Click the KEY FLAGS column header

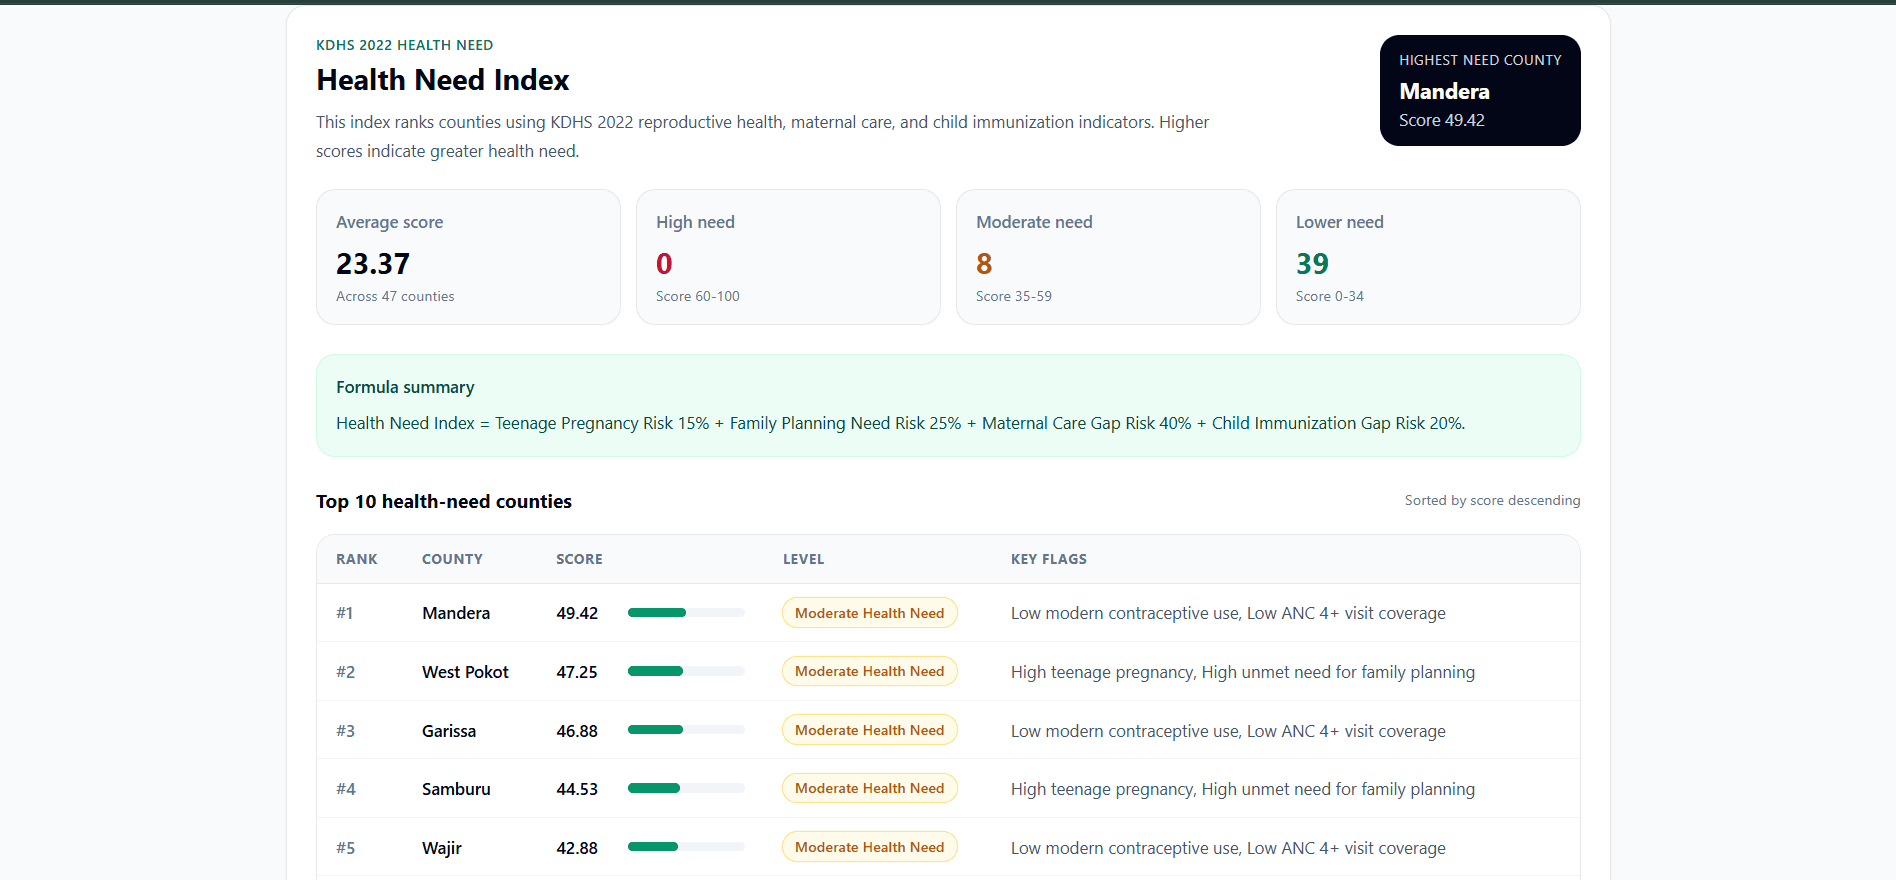coord(1049,559)
